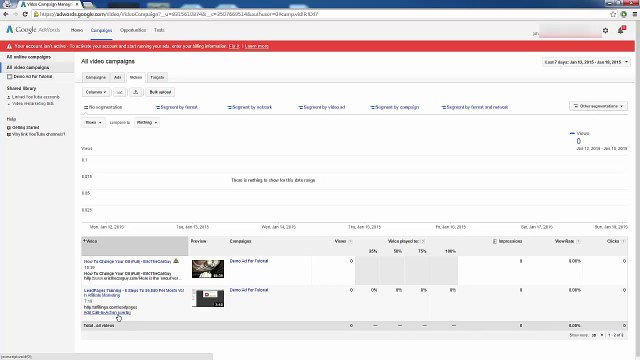
Task: Open the Other segmentations dropdown
Action: click(598, 106)
